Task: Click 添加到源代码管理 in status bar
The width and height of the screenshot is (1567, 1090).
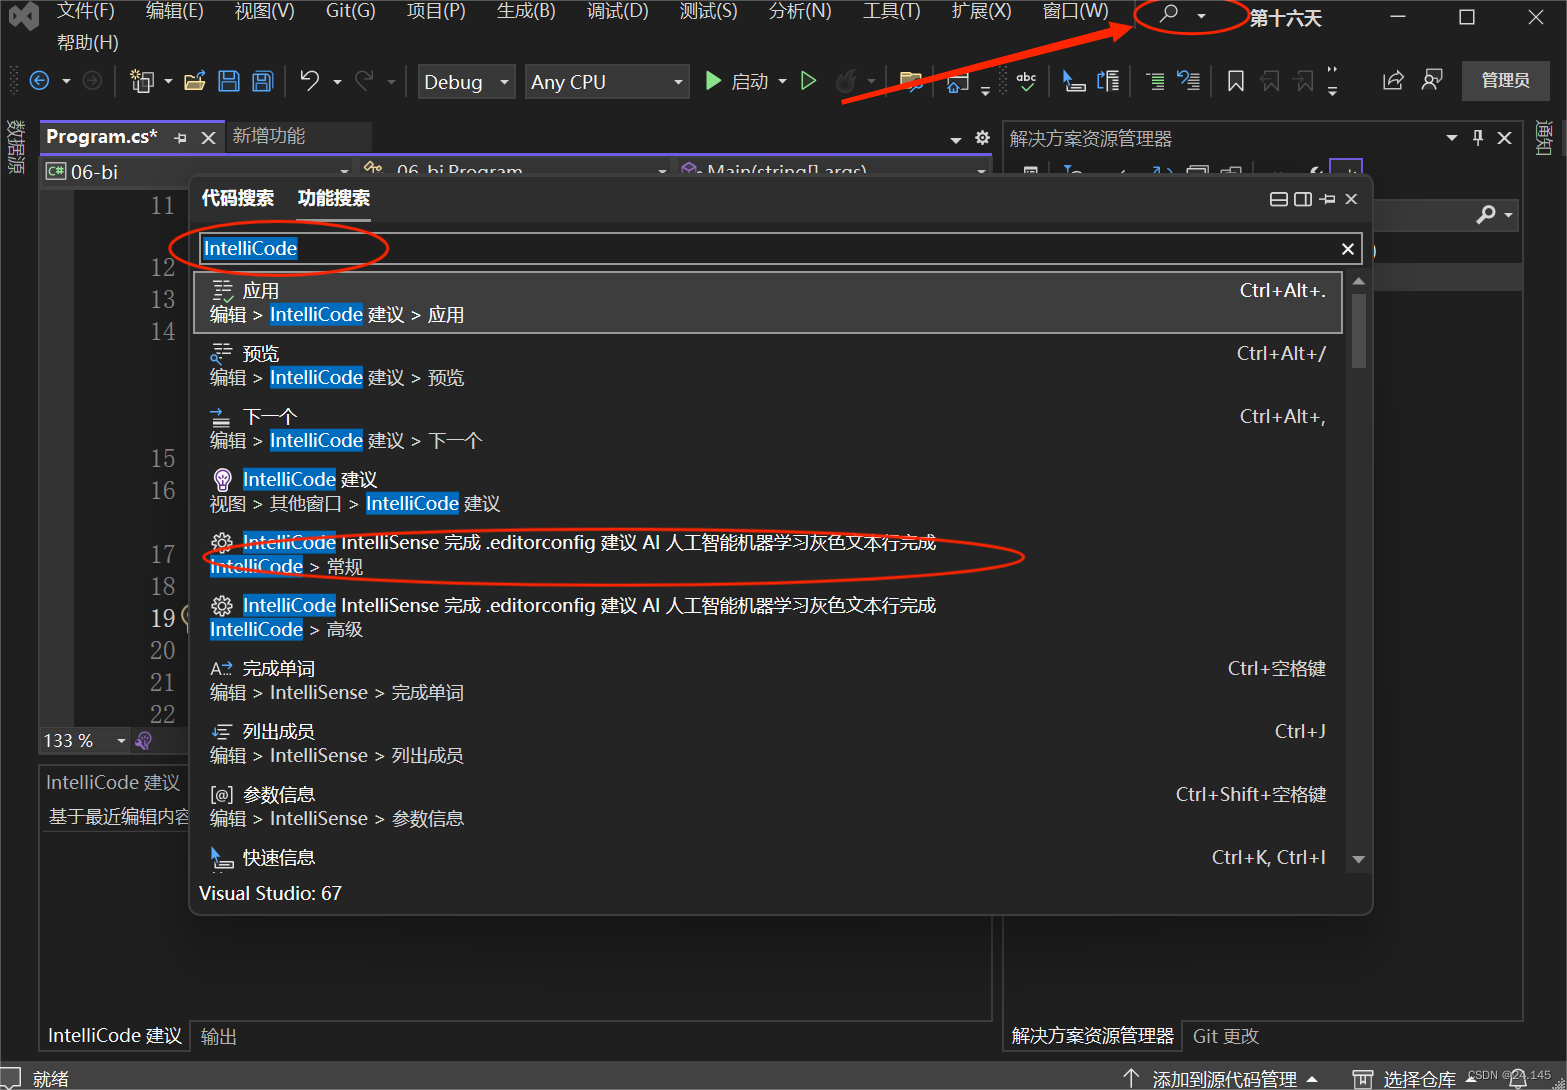Action: point(1224,1079)
